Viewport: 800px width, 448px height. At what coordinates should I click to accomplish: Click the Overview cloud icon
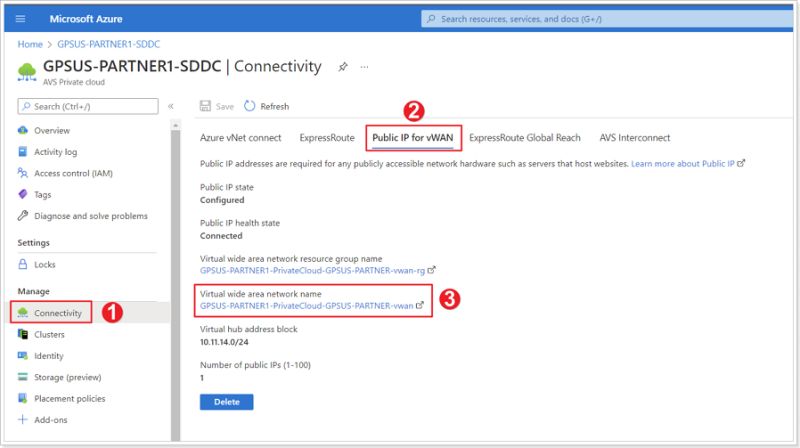[22, 130]
